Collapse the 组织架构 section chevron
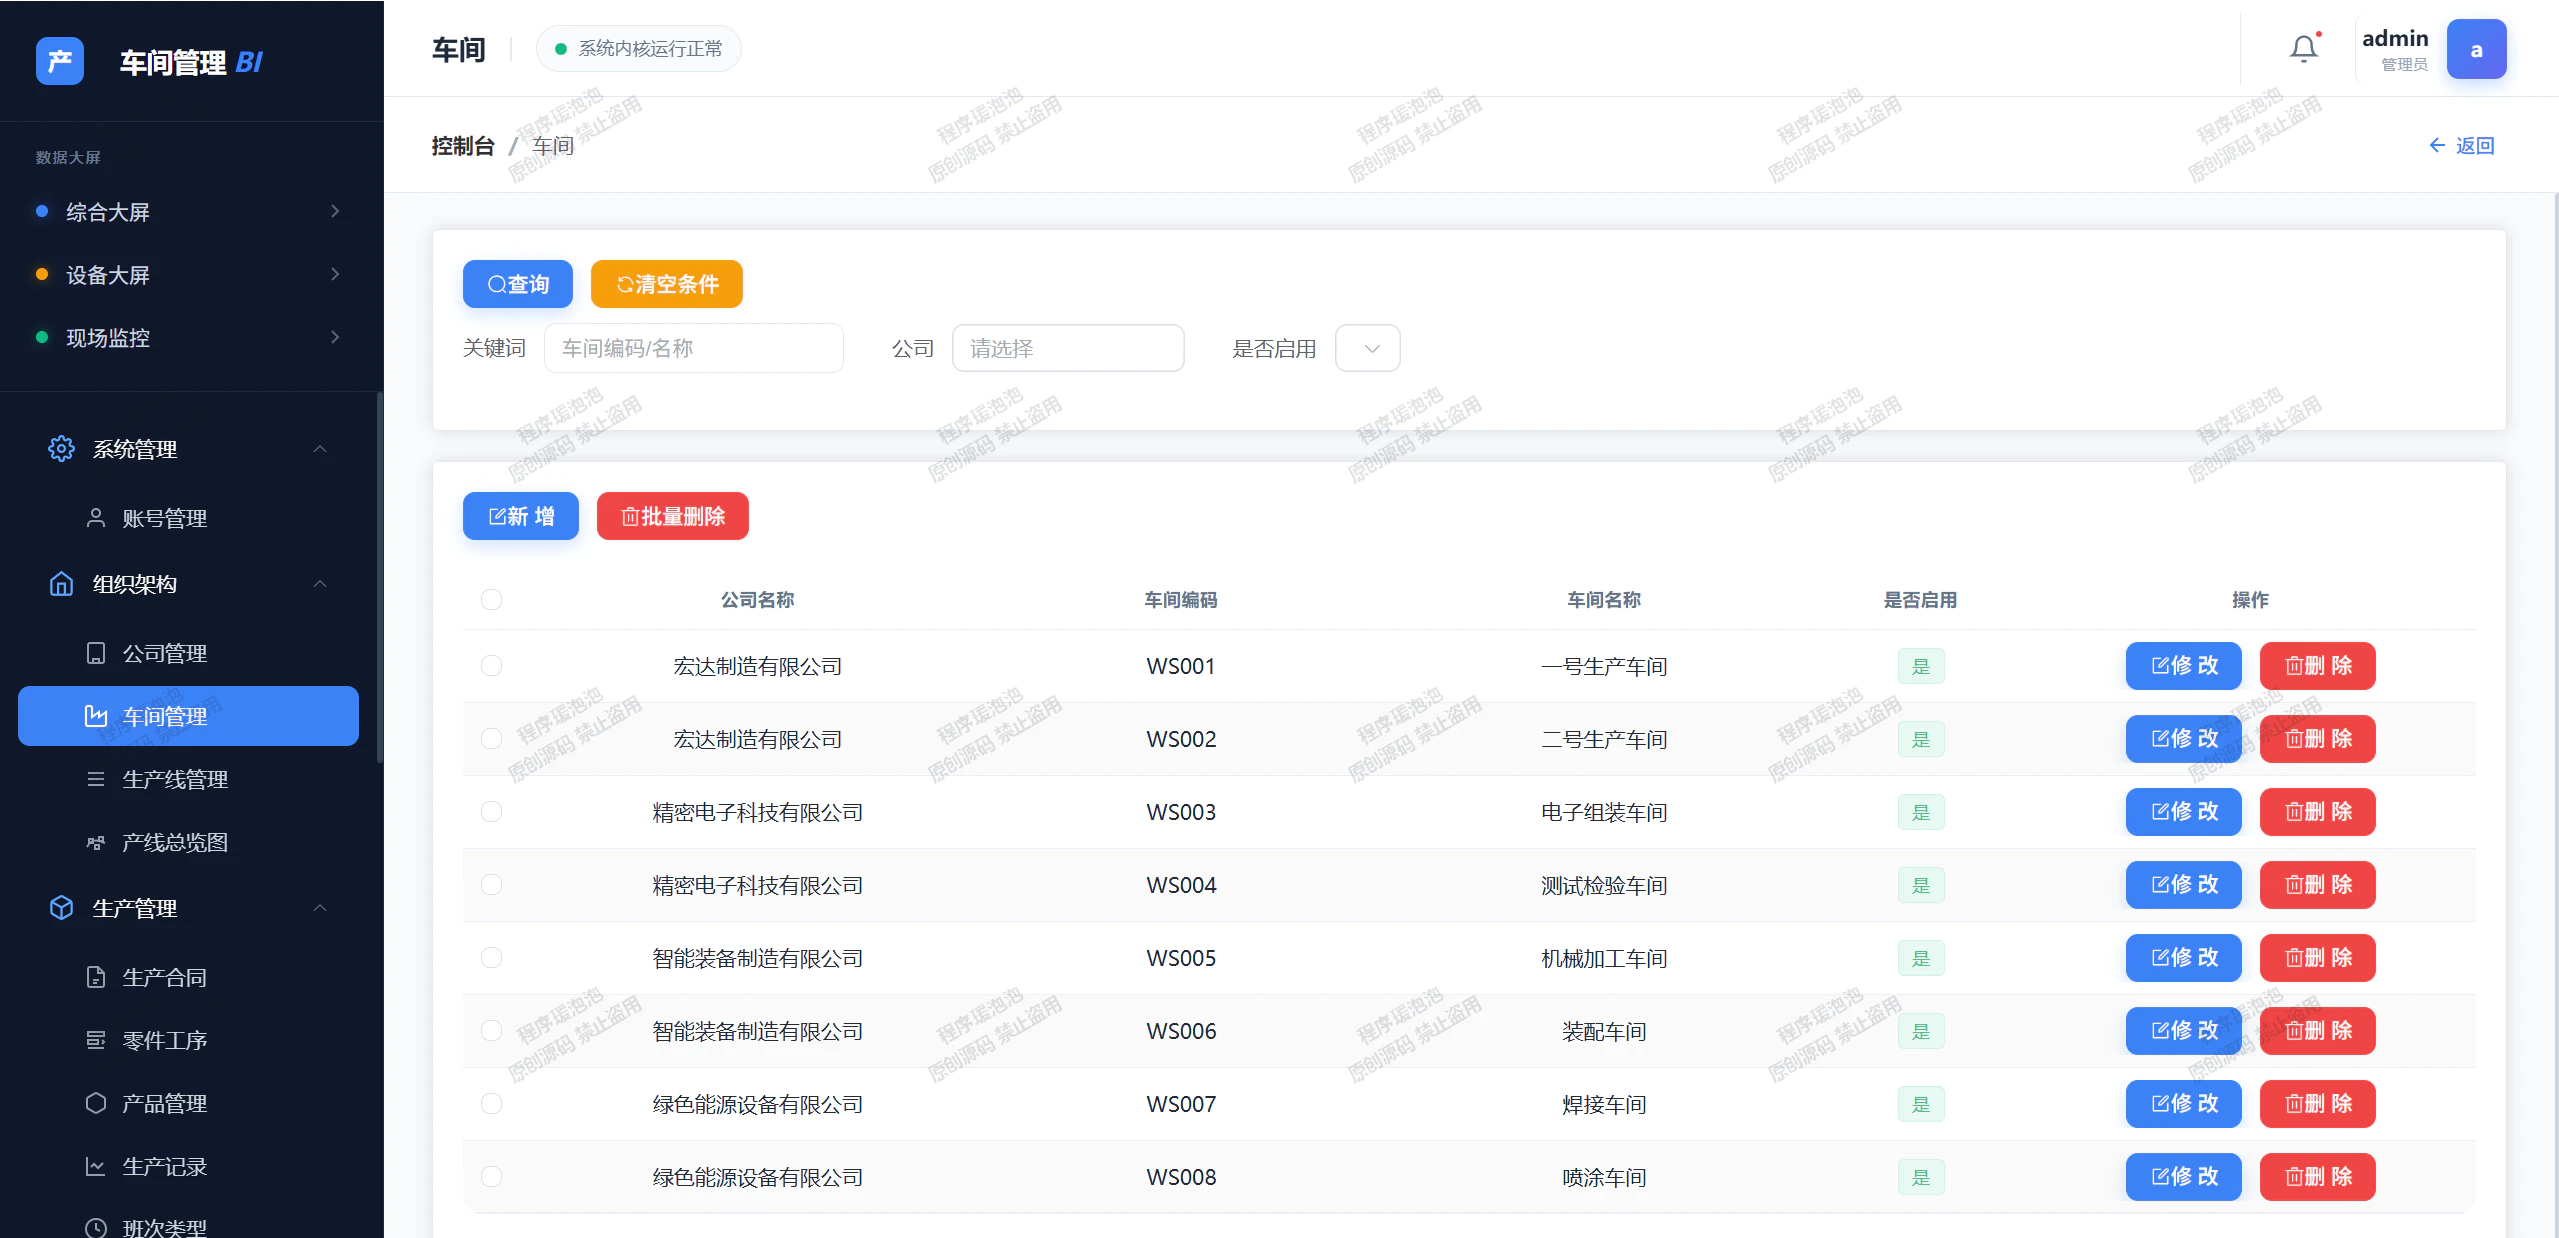Image resolution: width=2559 pixels, height=1238 pixels. pyautogui.click(x=320, y=584)
